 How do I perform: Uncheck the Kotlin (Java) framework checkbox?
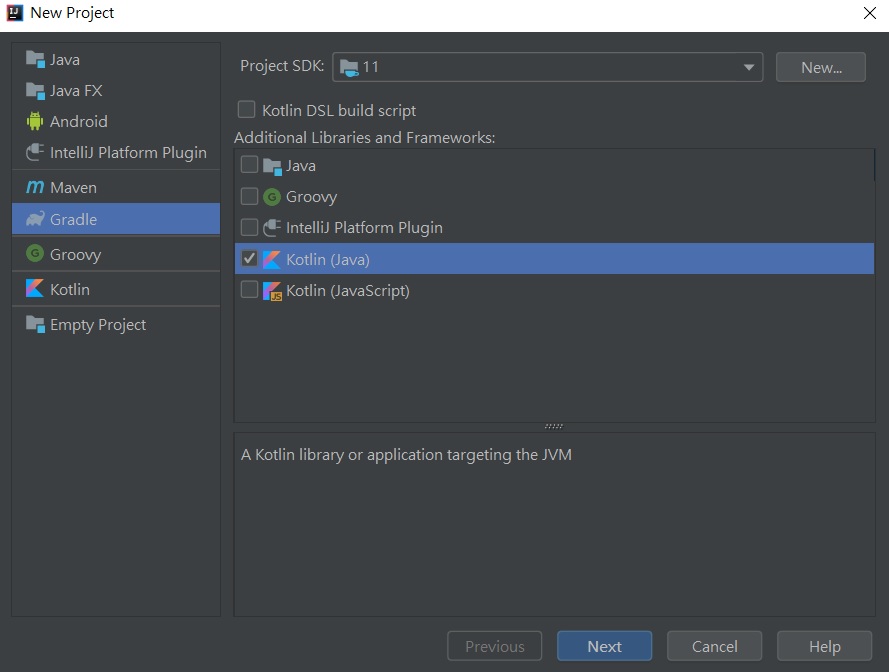pyautogui.click(x=250, y=259)
